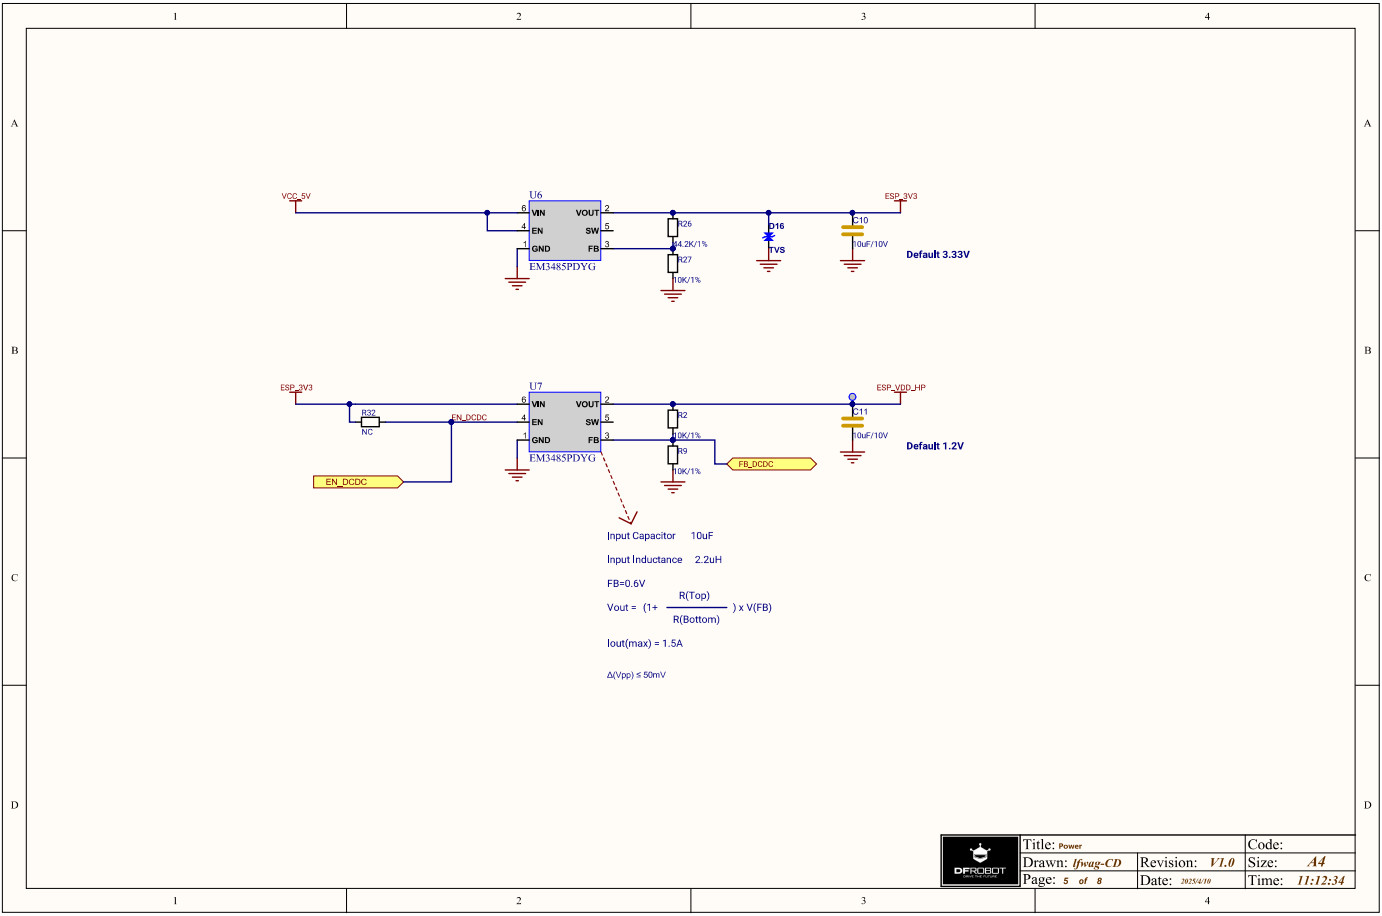Screen dimensions: 1382x916
Task: Click 'R(Top)' in the Vout formula
Action: click(x=694, y=596)
